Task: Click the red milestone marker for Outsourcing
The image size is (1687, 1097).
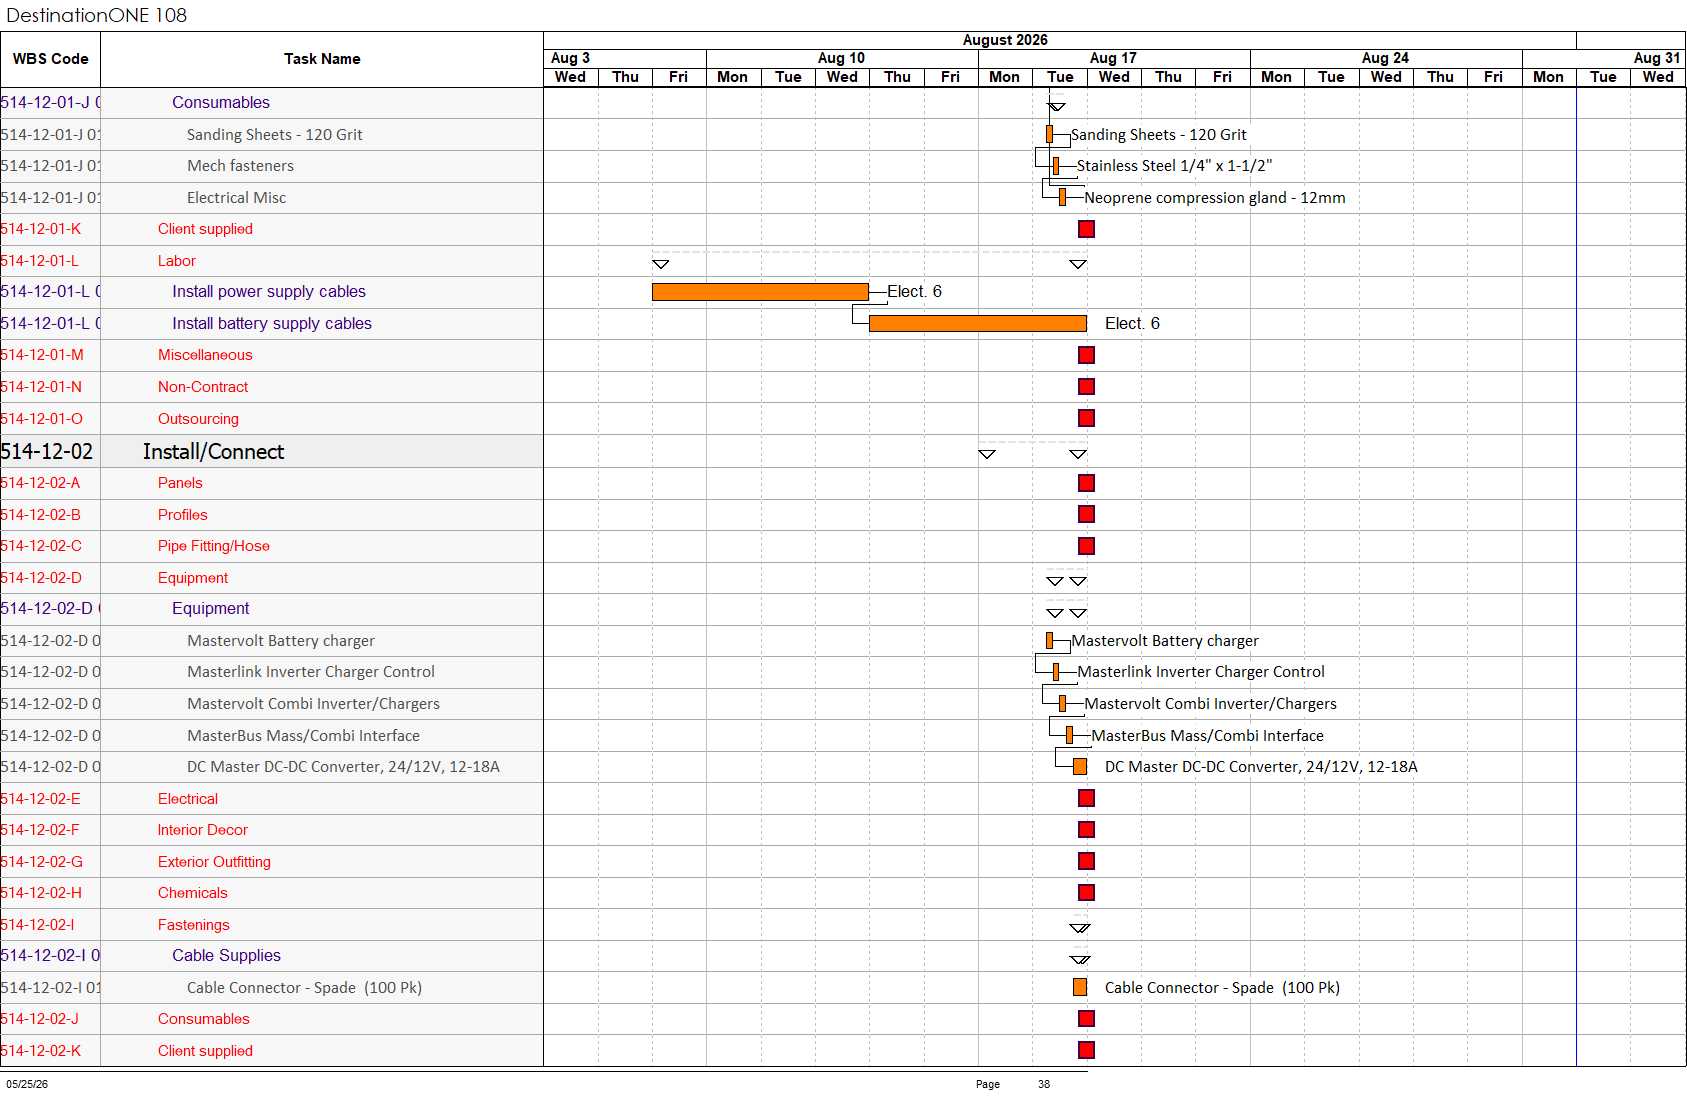Action: pos(1086,418)
